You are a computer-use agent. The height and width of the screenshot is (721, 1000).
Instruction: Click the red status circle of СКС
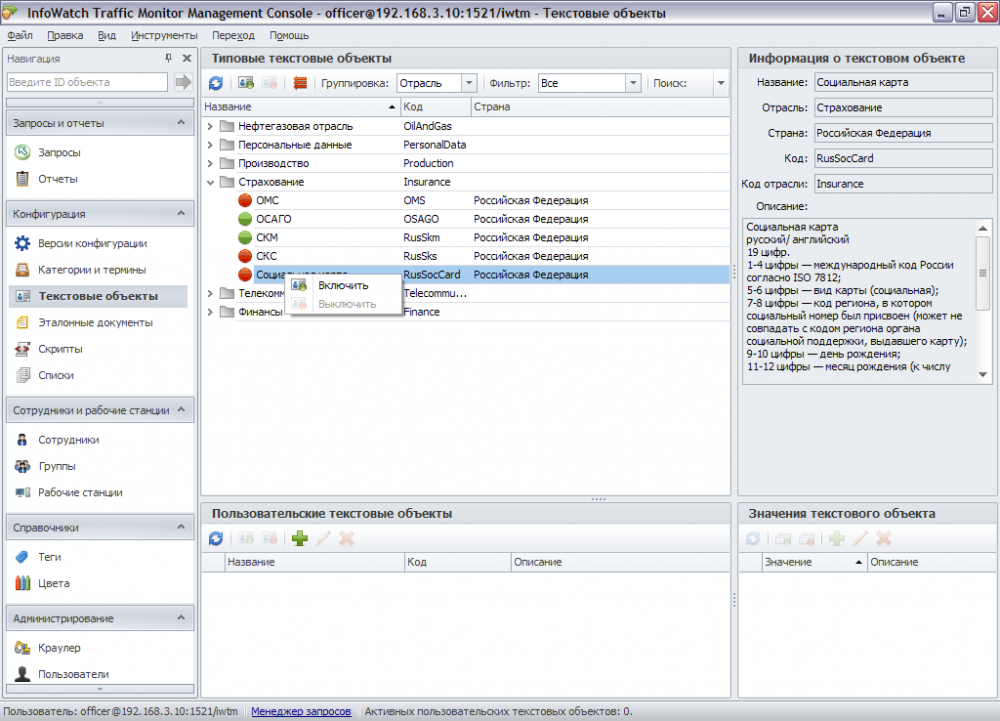245,256
